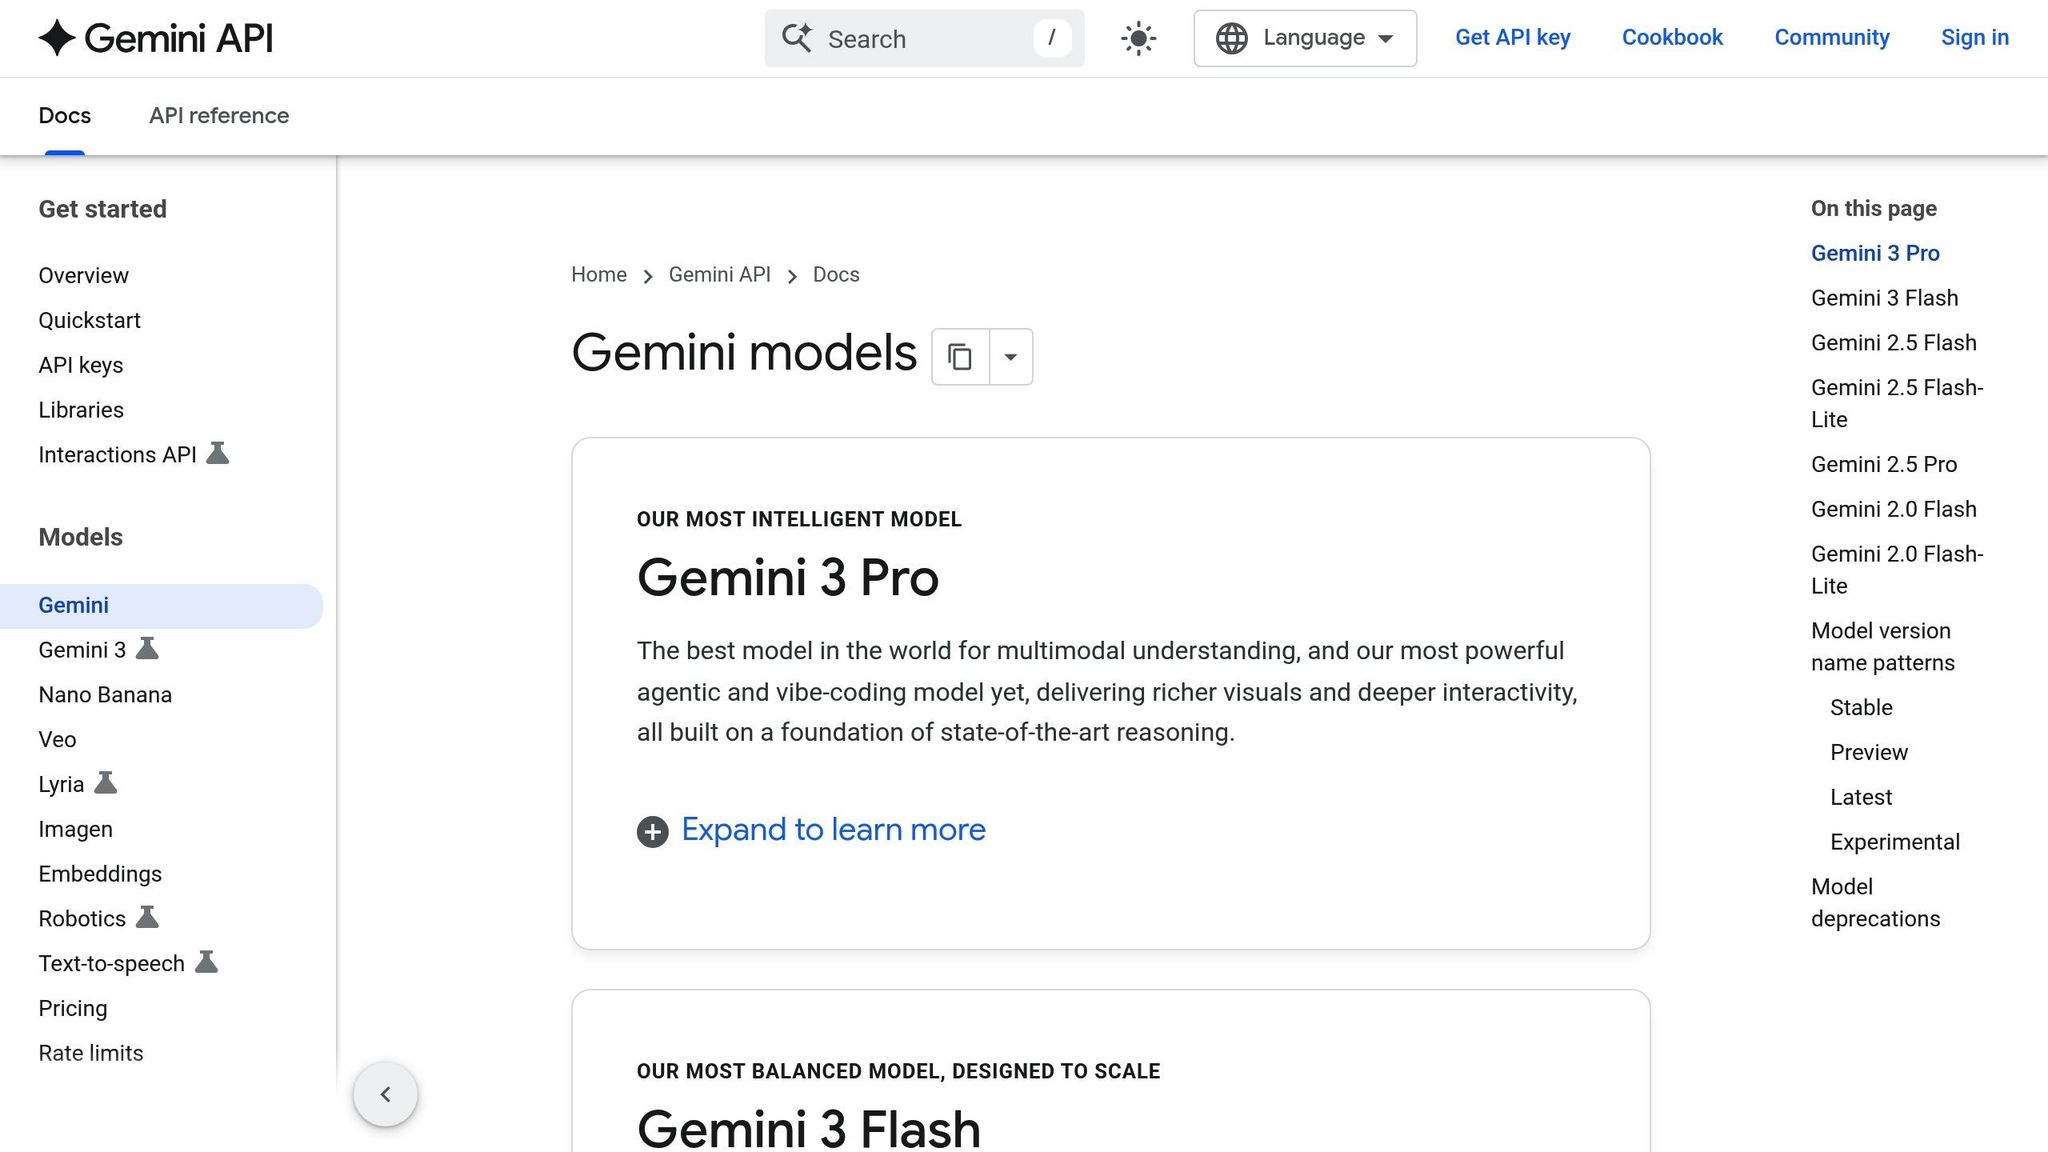Click the globe icon in the Language selector
The height and width of the screenshot is (1152, 2048).
click(x=1232, y=38)
